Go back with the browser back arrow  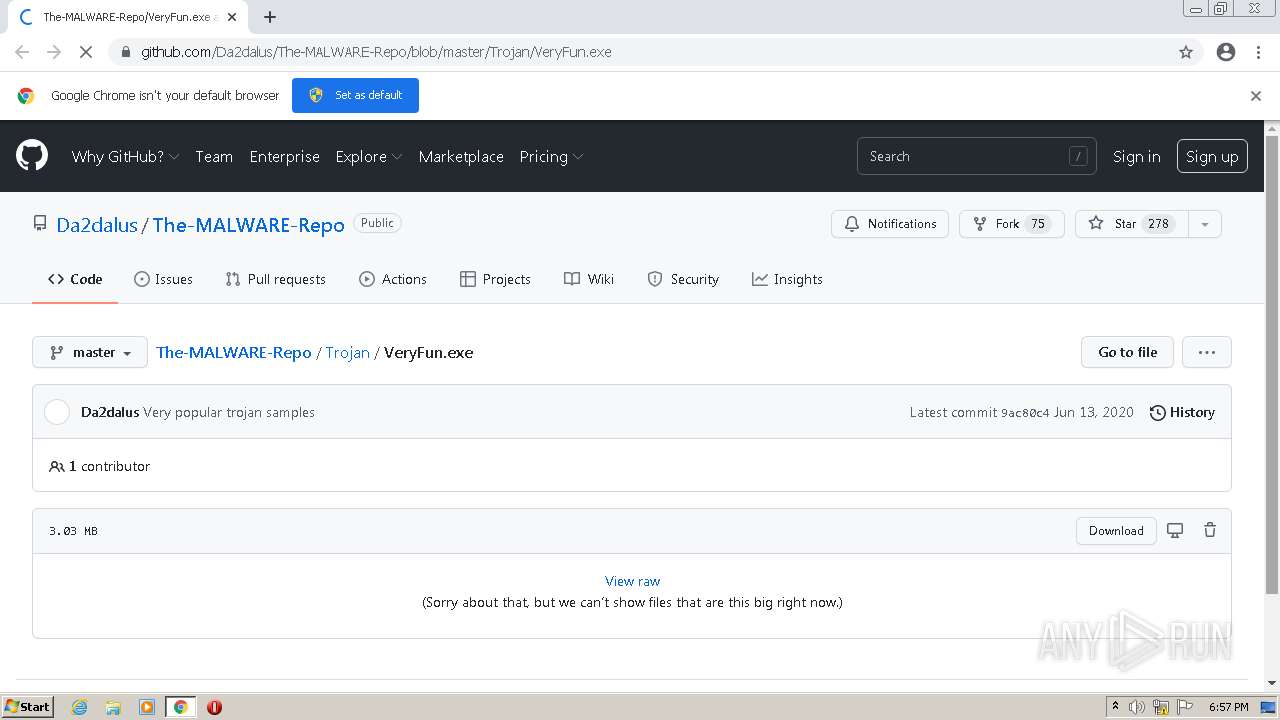coord(22,52)
